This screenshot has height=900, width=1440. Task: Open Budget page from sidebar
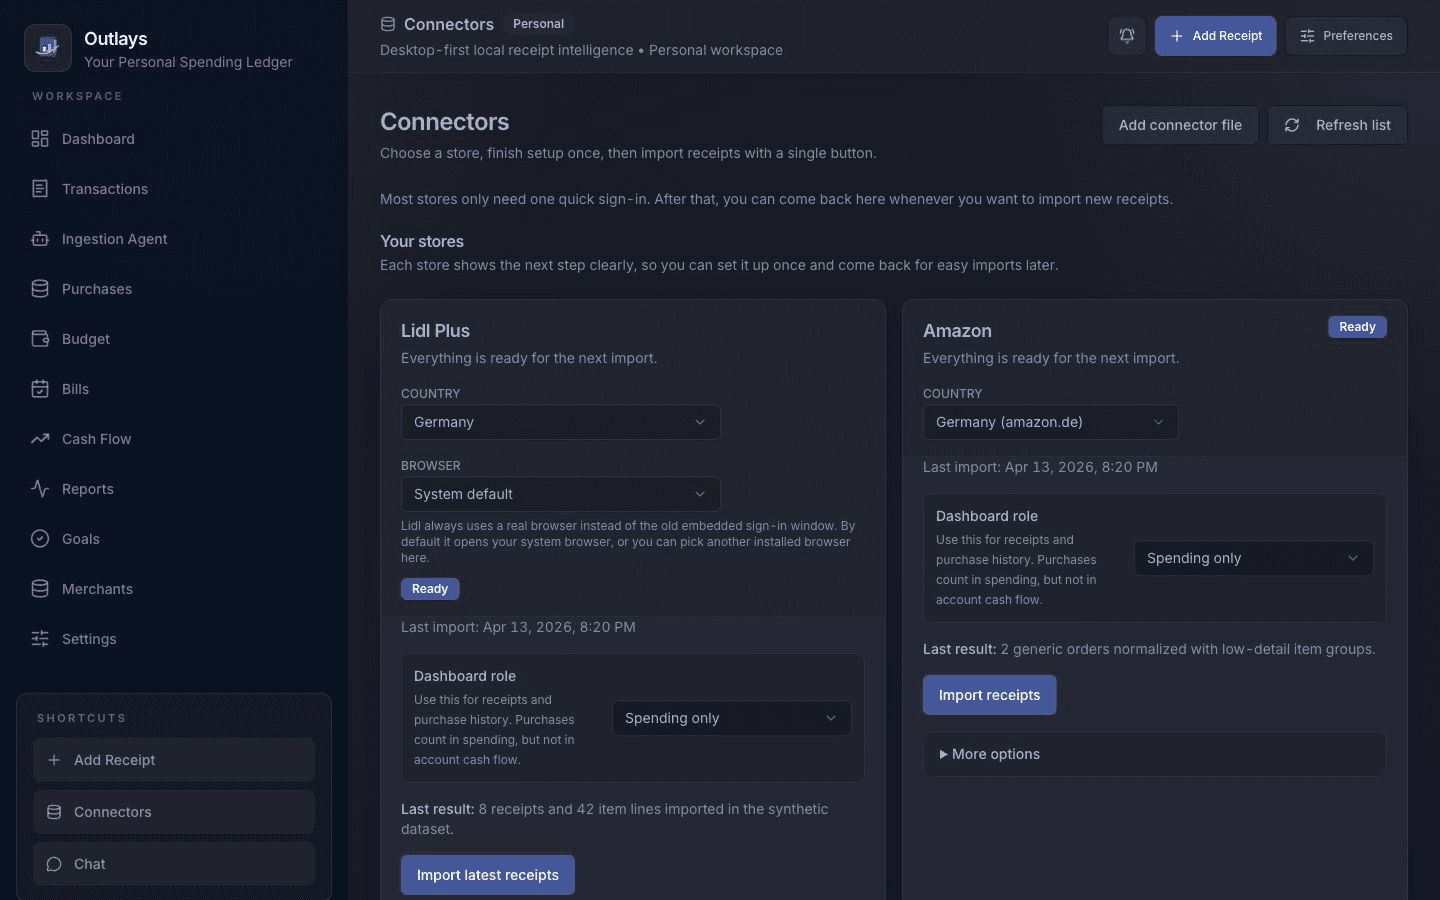[174, 339]
